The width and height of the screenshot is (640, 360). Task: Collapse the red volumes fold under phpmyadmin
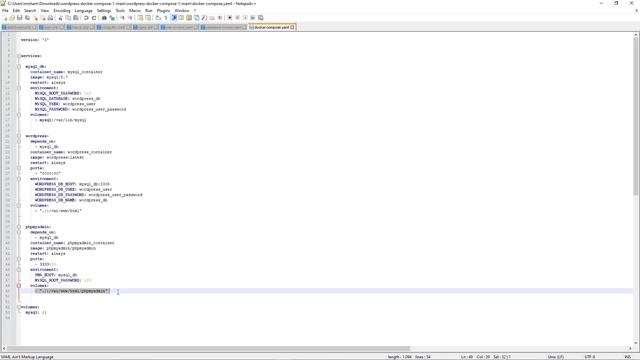coord(19,286)
